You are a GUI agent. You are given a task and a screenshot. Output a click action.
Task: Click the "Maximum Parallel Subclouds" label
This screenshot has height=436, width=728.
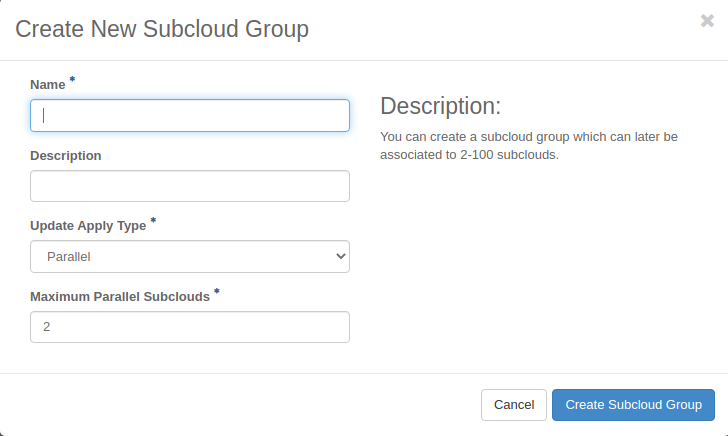coord(120,297)
